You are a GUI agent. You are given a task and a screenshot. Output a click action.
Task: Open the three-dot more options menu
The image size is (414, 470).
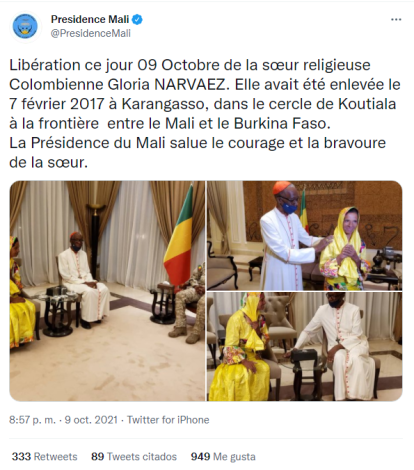pyautogui.click(x=396, y=20)
